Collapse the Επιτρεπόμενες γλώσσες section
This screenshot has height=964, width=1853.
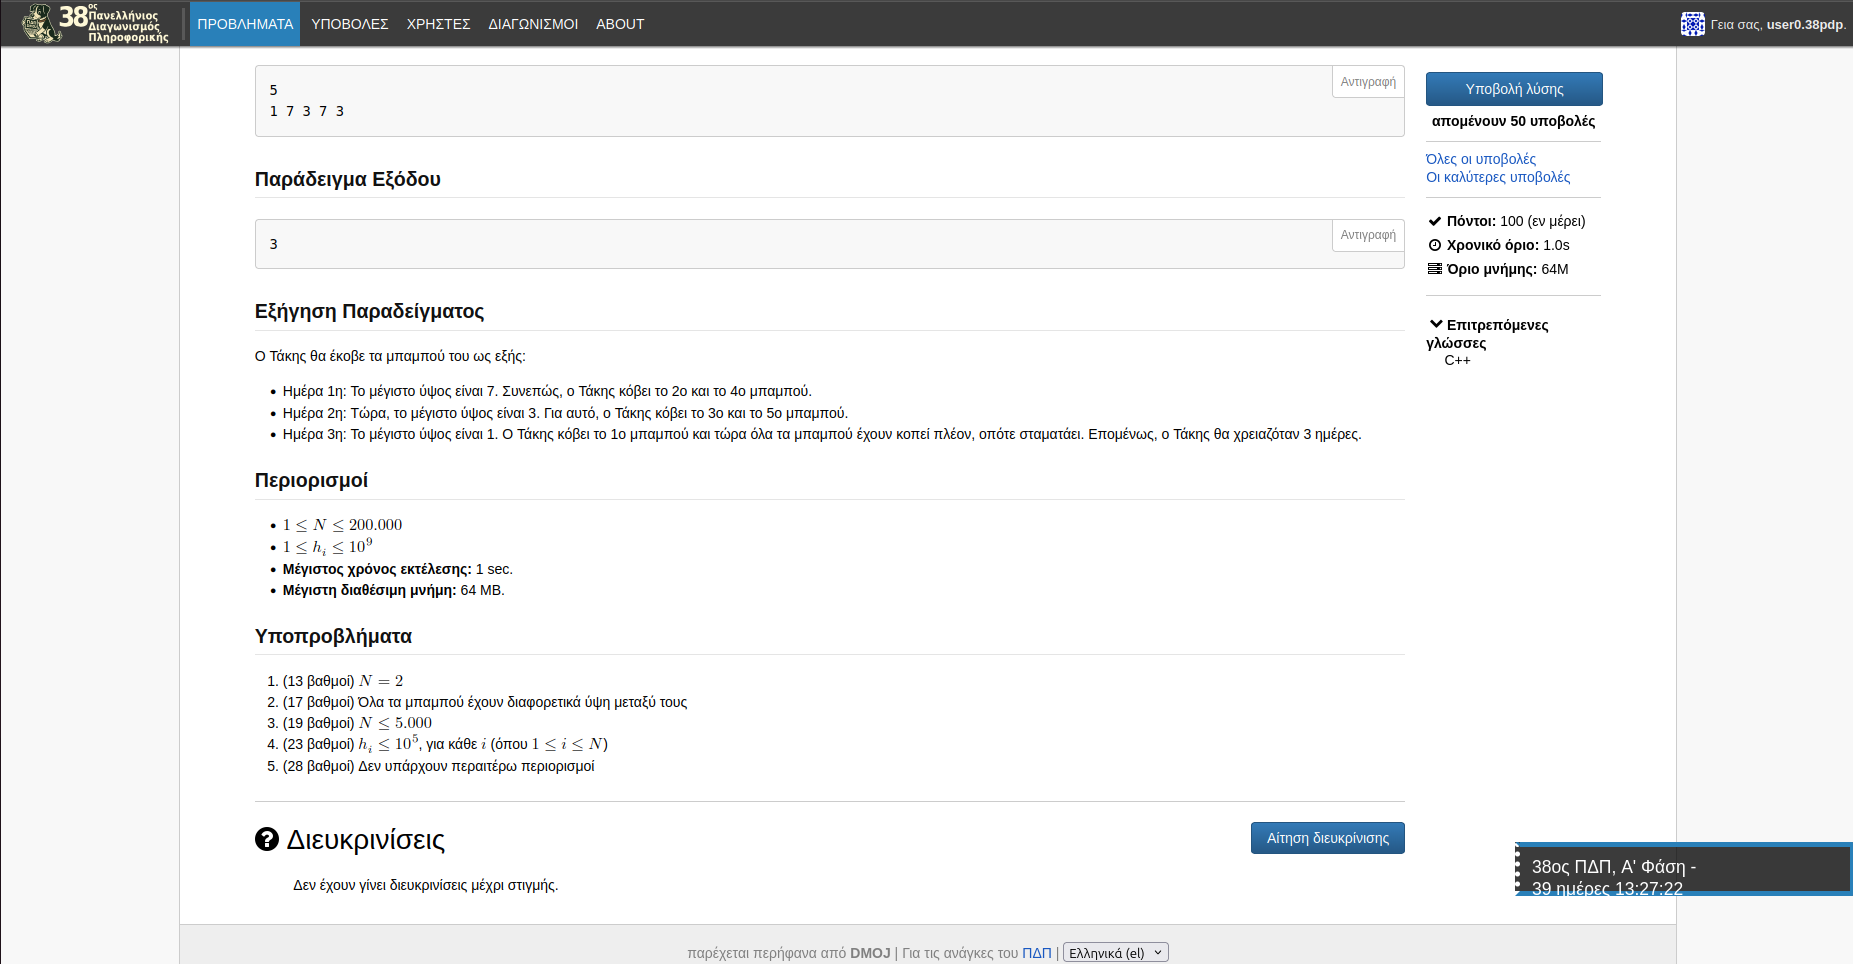click(1436, 324)
